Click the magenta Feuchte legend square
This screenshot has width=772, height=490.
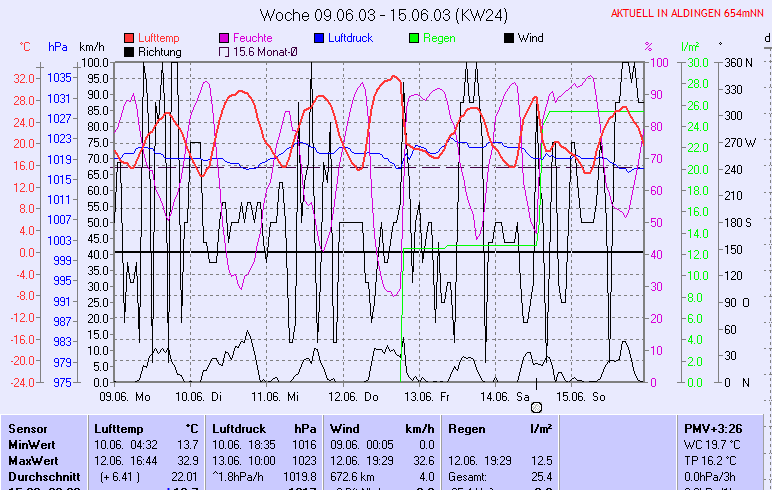[x=224, y=38]
